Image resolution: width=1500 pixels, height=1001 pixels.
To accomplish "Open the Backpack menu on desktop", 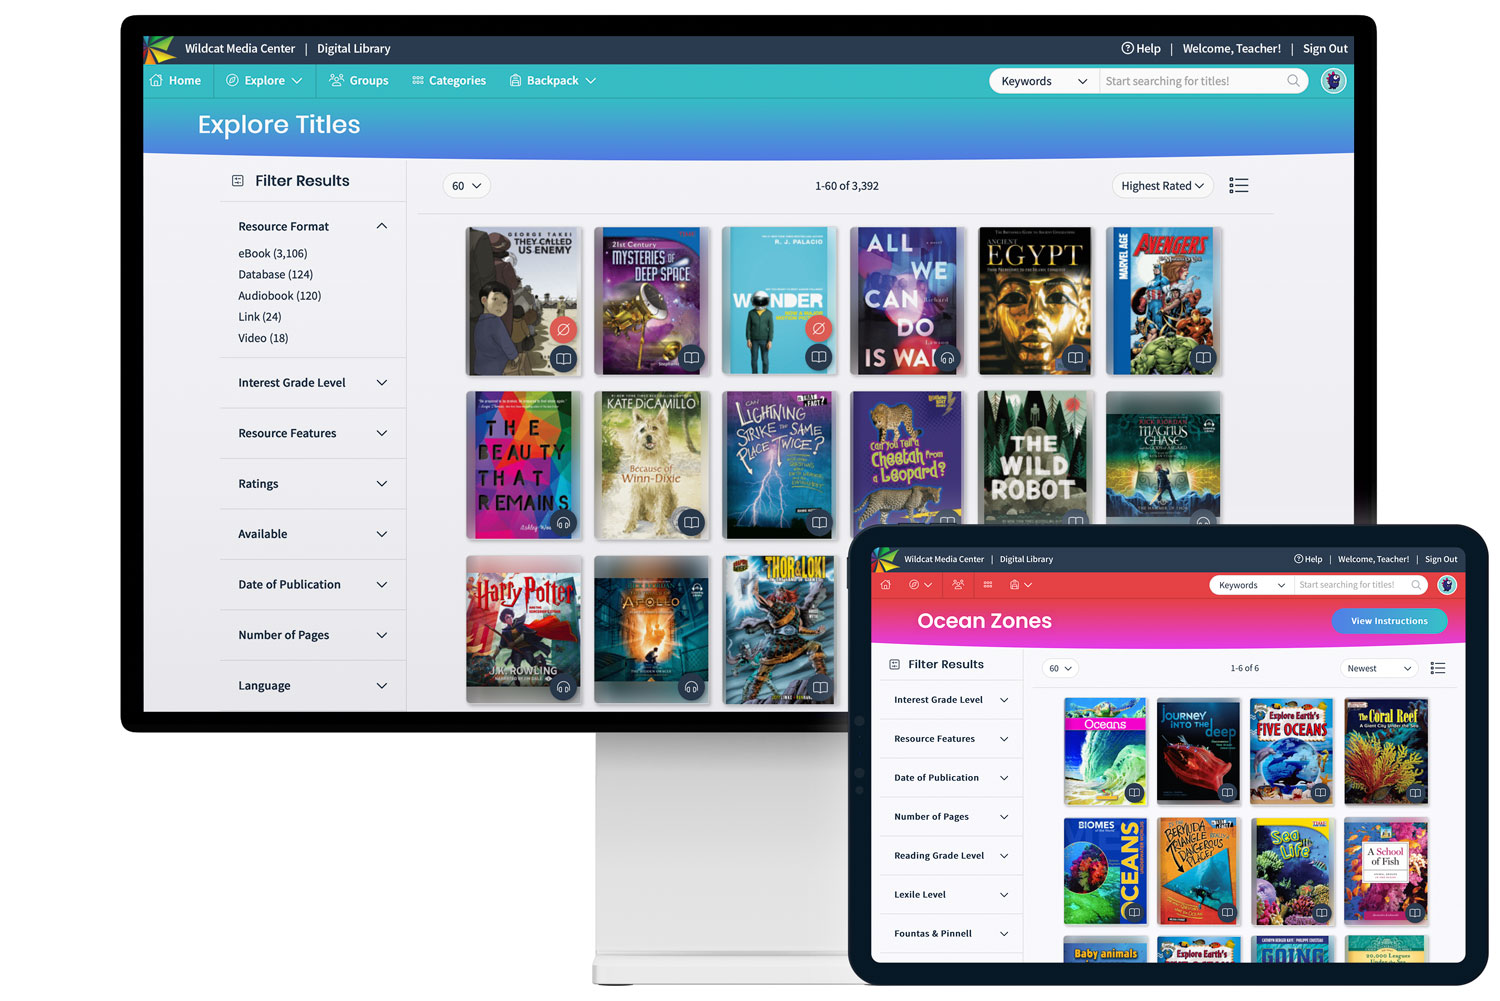I will pyautogui.click(x=552, y=80).
